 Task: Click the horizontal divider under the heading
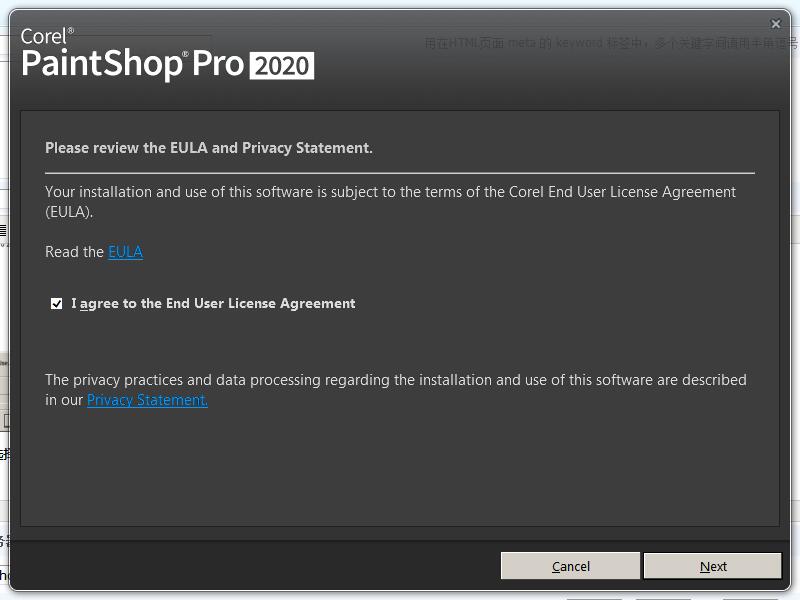click(400, 173)
